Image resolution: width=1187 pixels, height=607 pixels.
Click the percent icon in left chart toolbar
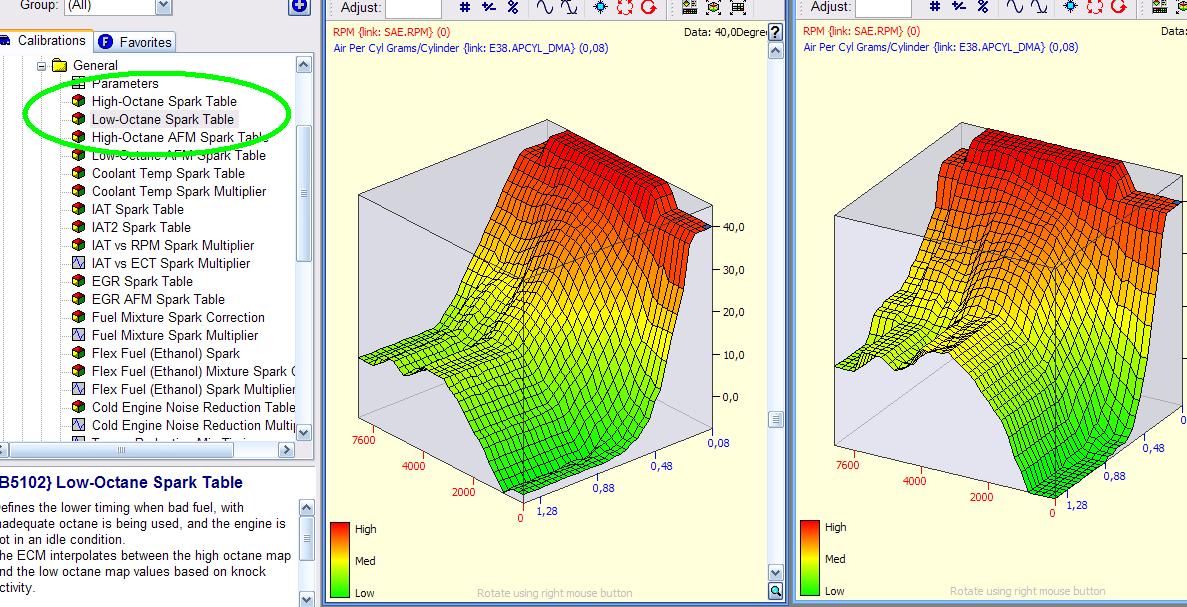[512, 7]
